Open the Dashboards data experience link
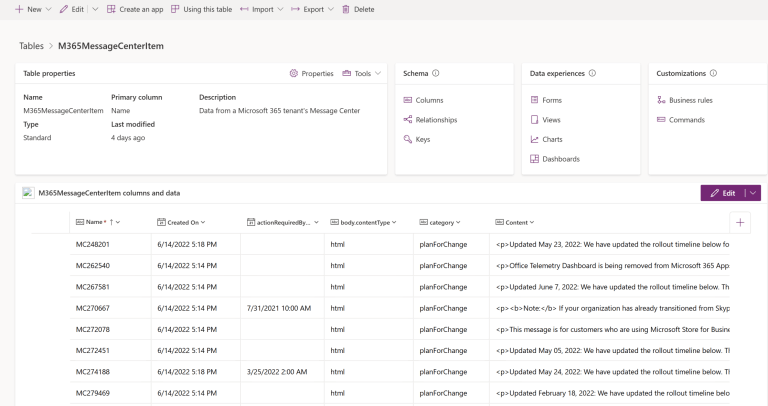Screen dimensions: 768x406 [560, 159]
